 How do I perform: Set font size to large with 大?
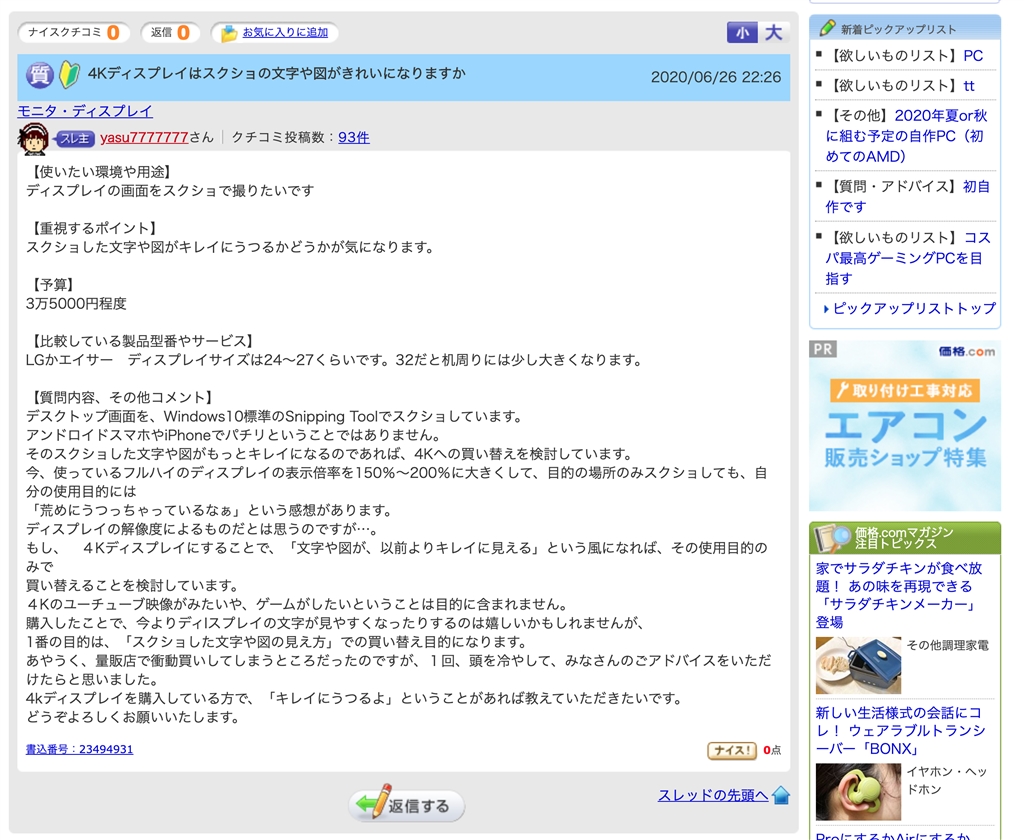tap(774, 33)
